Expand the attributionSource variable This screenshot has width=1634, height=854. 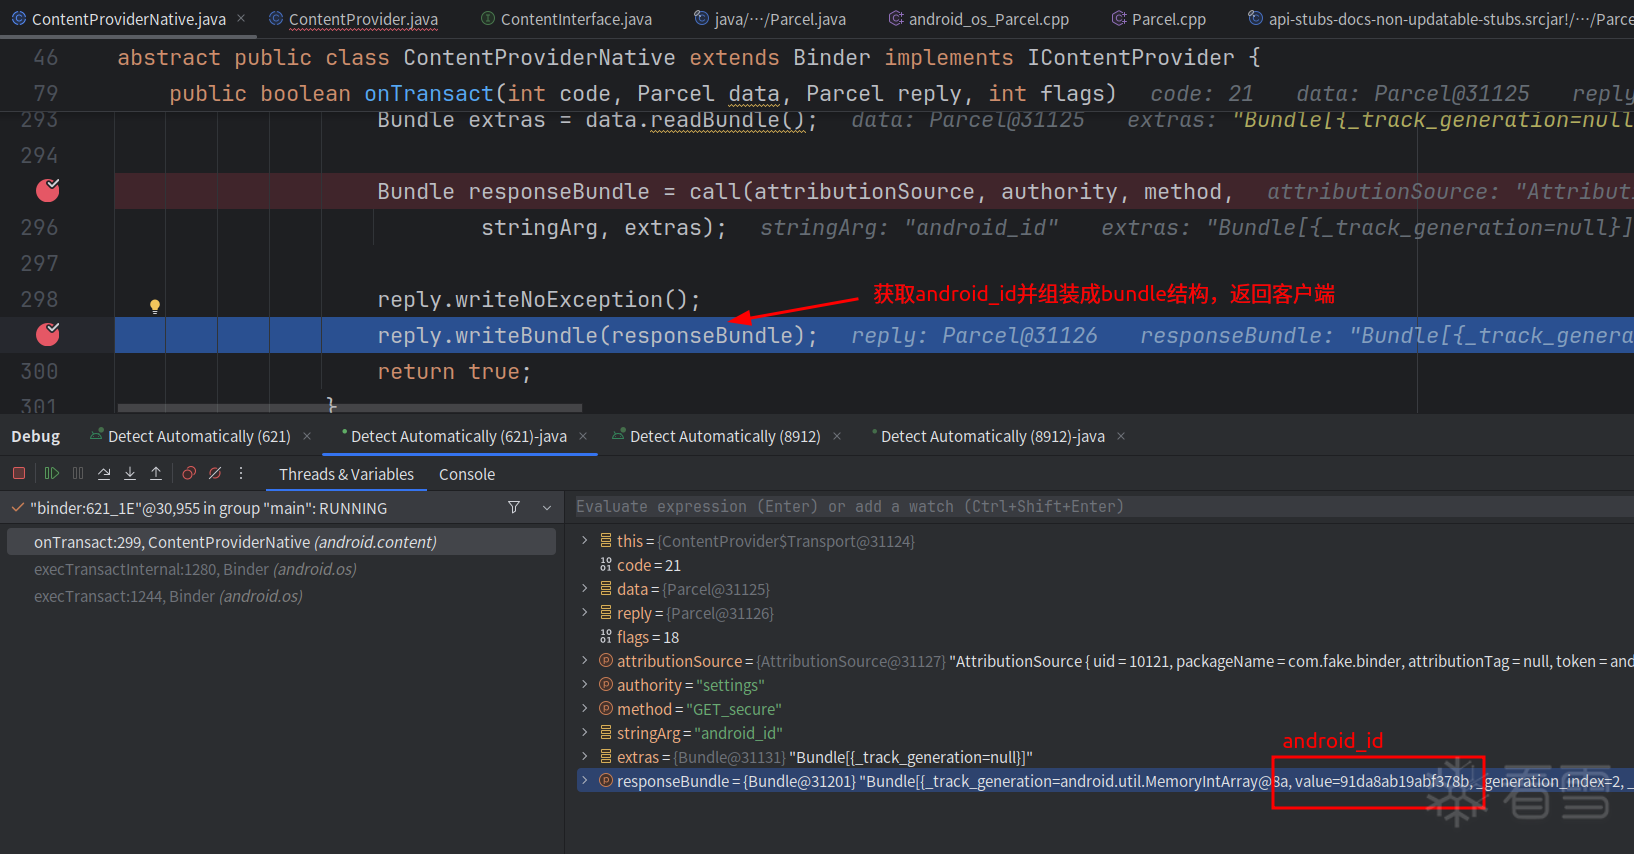pyautogui.click(x=585, y=661)
